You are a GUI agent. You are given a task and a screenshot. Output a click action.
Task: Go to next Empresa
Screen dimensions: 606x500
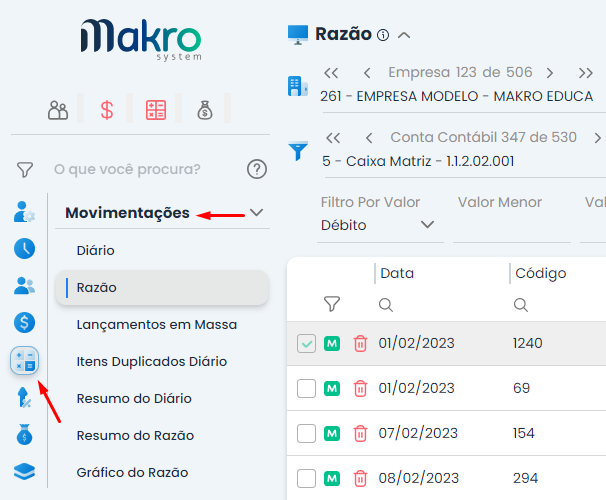(x=550, y=73)
